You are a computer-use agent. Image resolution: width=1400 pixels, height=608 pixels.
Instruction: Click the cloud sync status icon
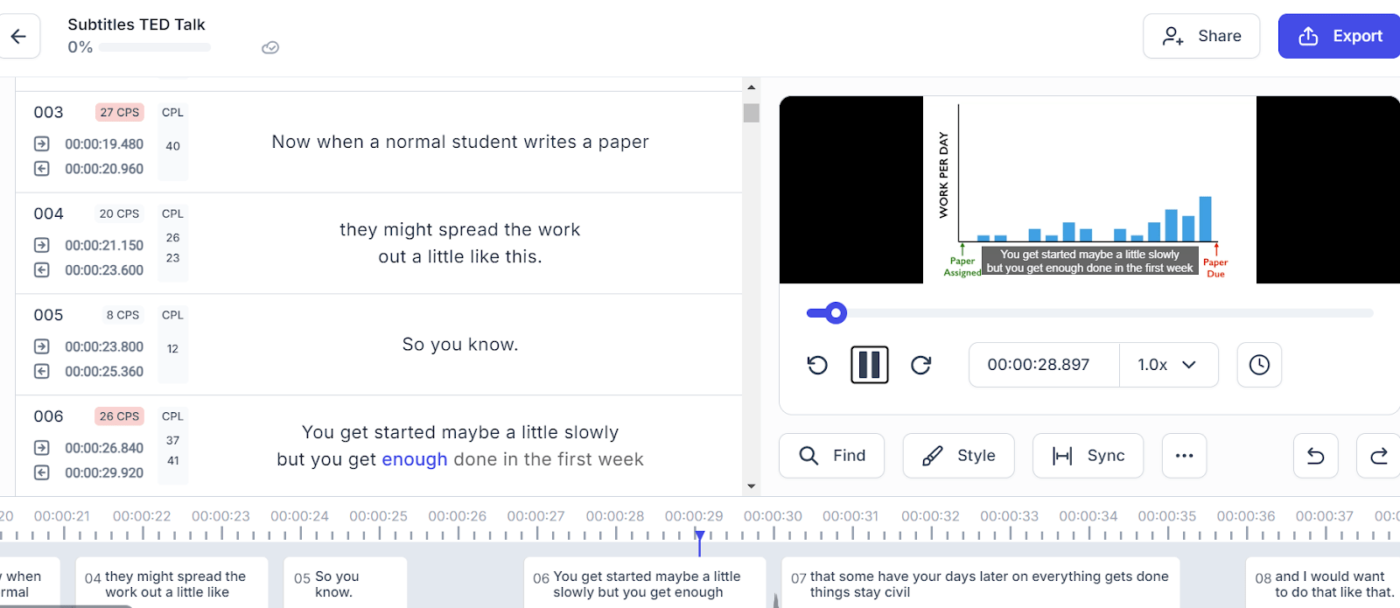coord(270,48)
